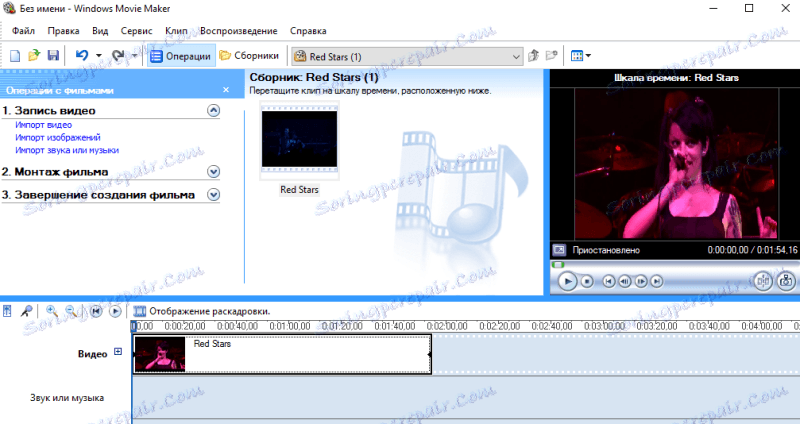
Task: Take a picture from the preview
Action: point(786,281)
